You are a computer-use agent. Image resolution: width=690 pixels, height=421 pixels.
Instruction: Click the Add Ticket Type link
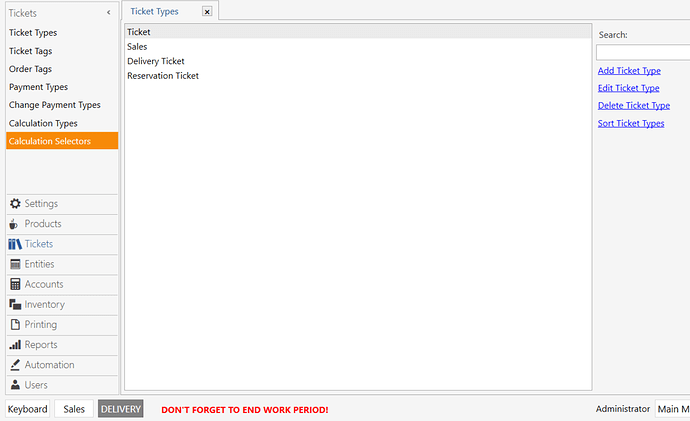629,71
